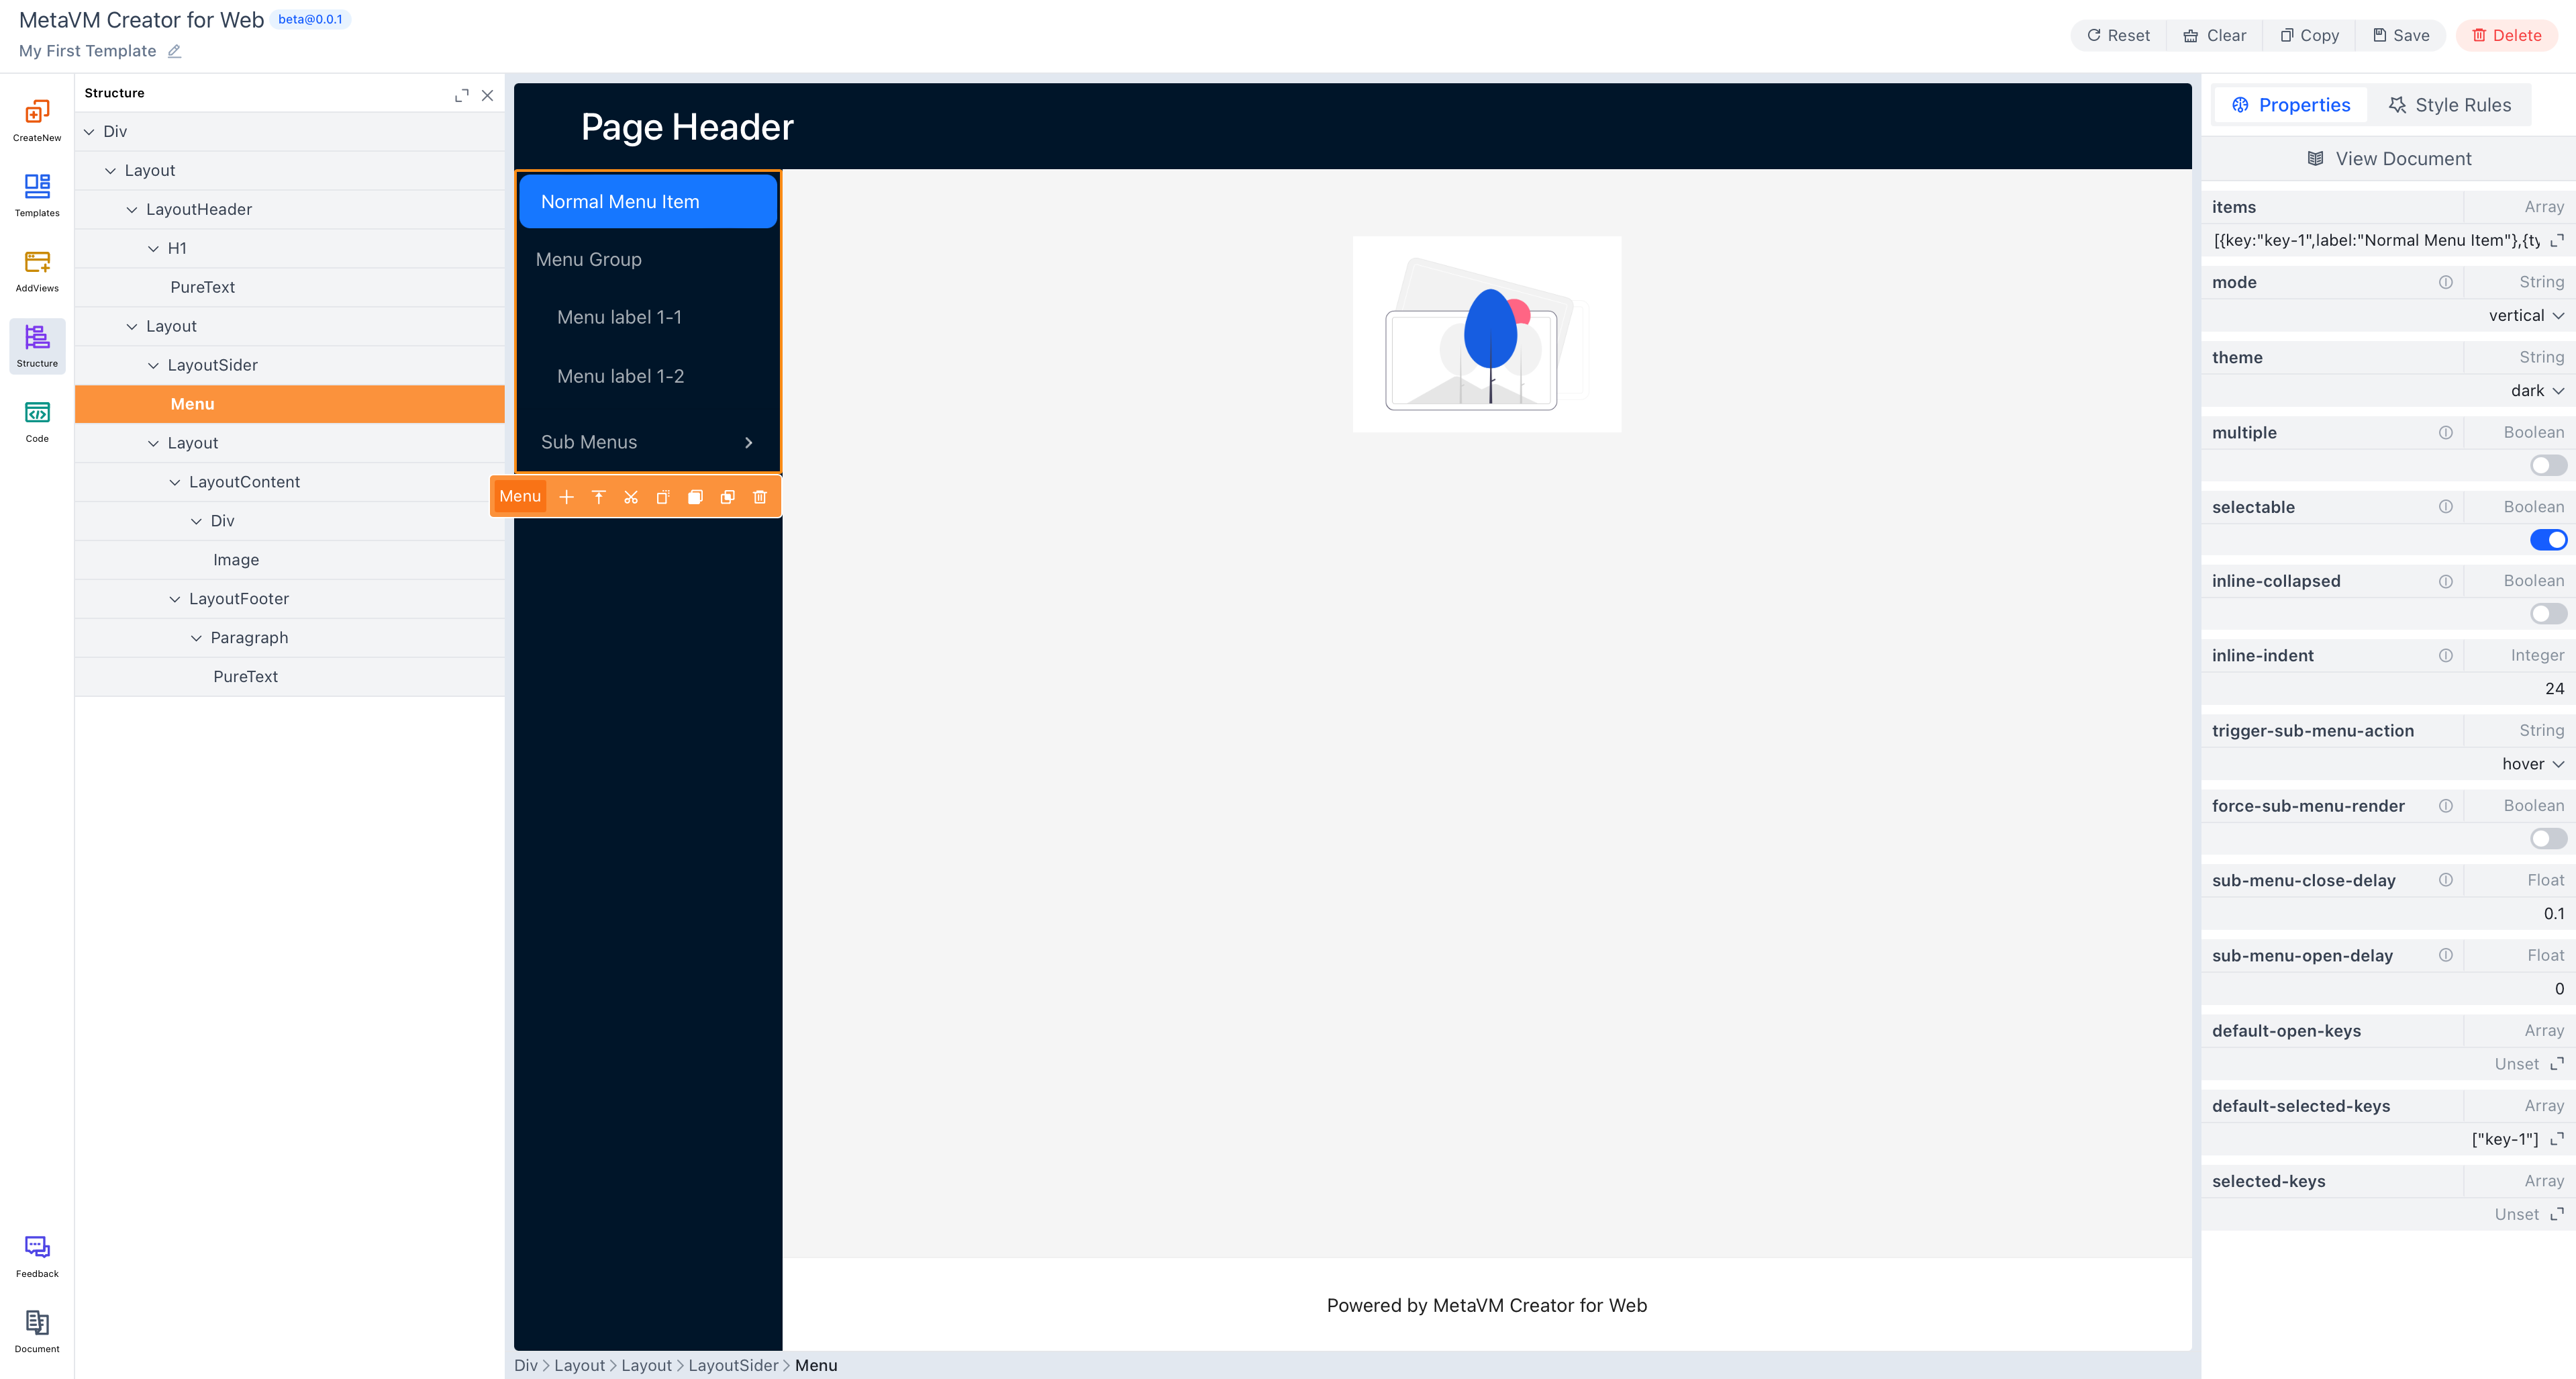Click the info icon next to selectable
Screen dimensions: 2576x1379
tap(2445, 507)
